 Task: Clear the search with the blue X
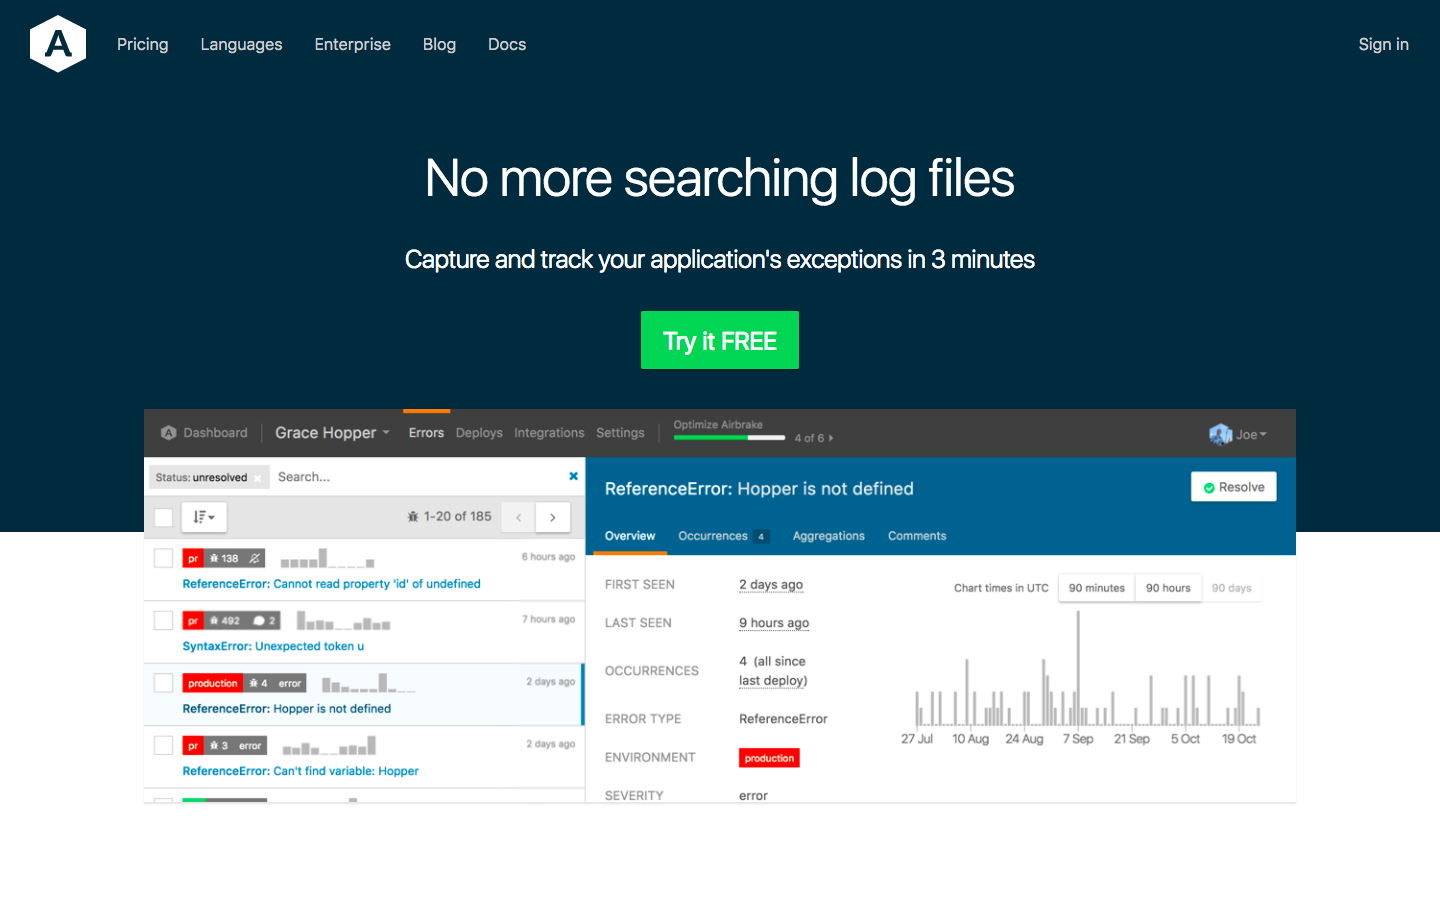[573, 476]
